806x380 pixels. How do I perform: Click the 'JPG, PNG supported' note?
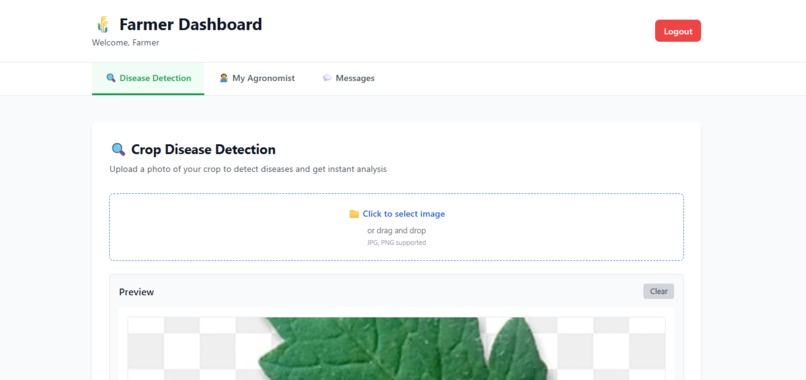[x=396, y=243]
